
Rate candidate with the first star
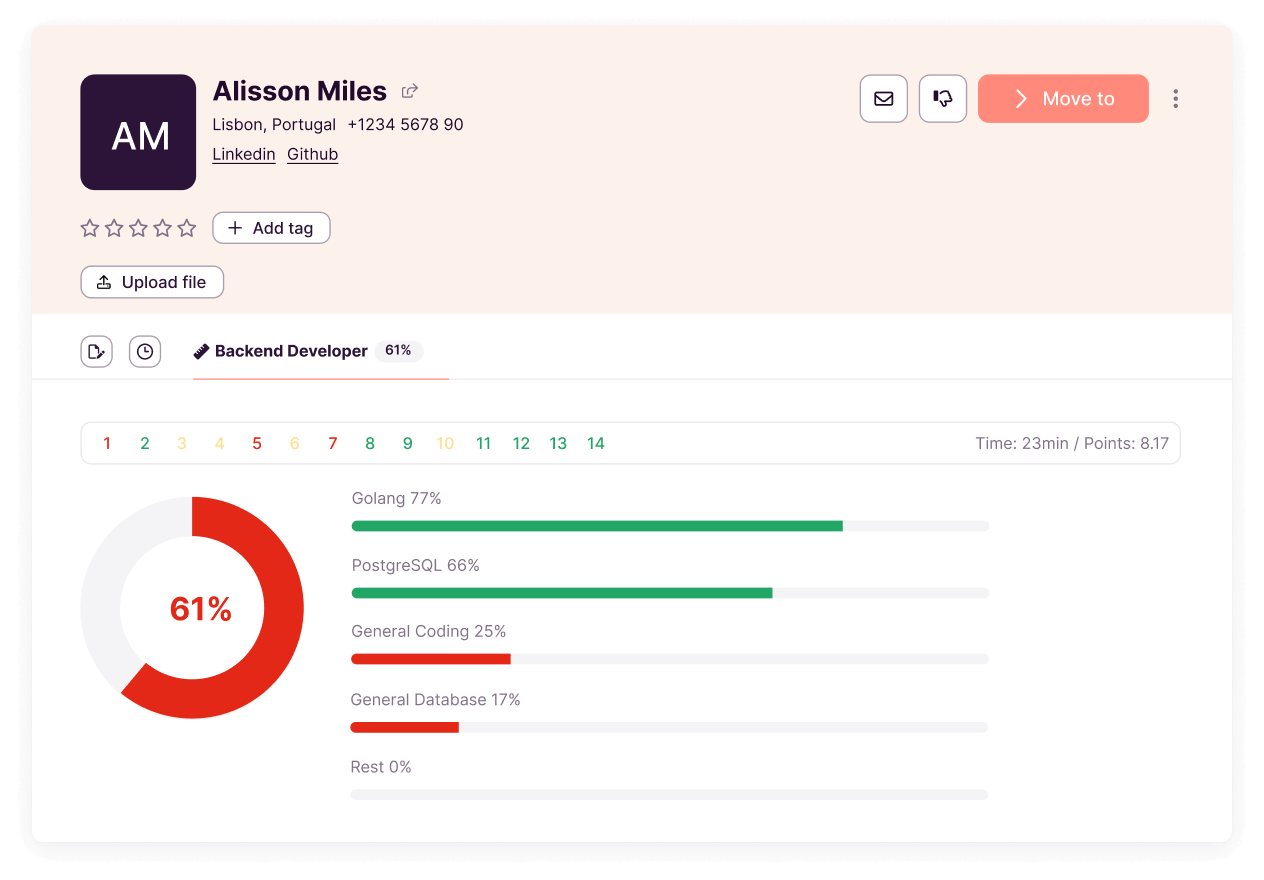pyautogui.click(x=90, y=229)
